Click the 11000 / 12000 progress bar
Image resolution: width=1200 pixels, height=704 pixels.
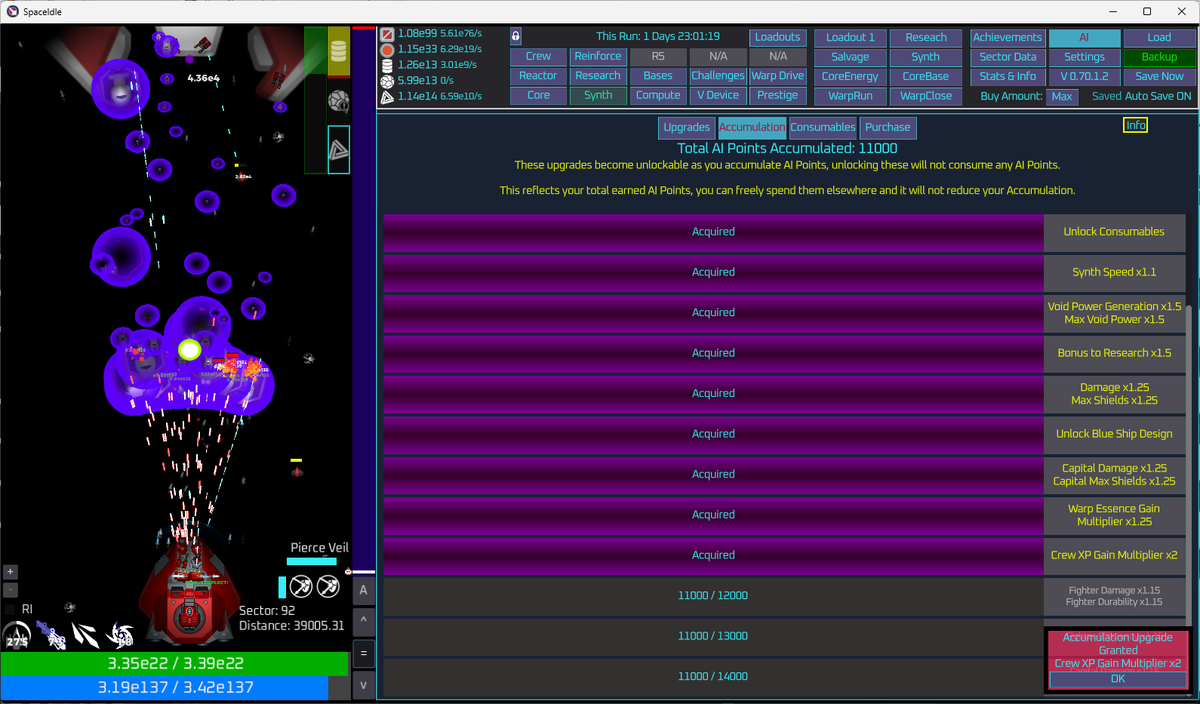(713, 596)
